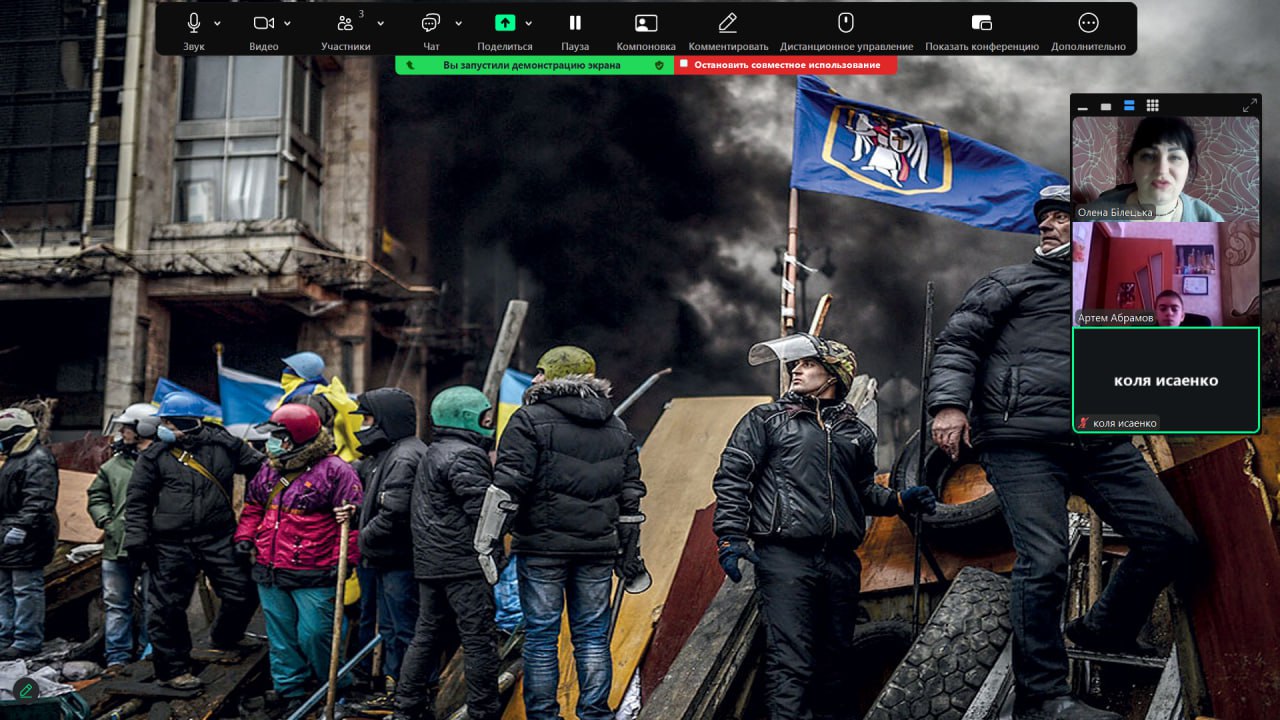Image resolution: width=1280 pixels, height=720 pixels.
Task: Switch video panel to grid view
Action: pos(1152,106)
